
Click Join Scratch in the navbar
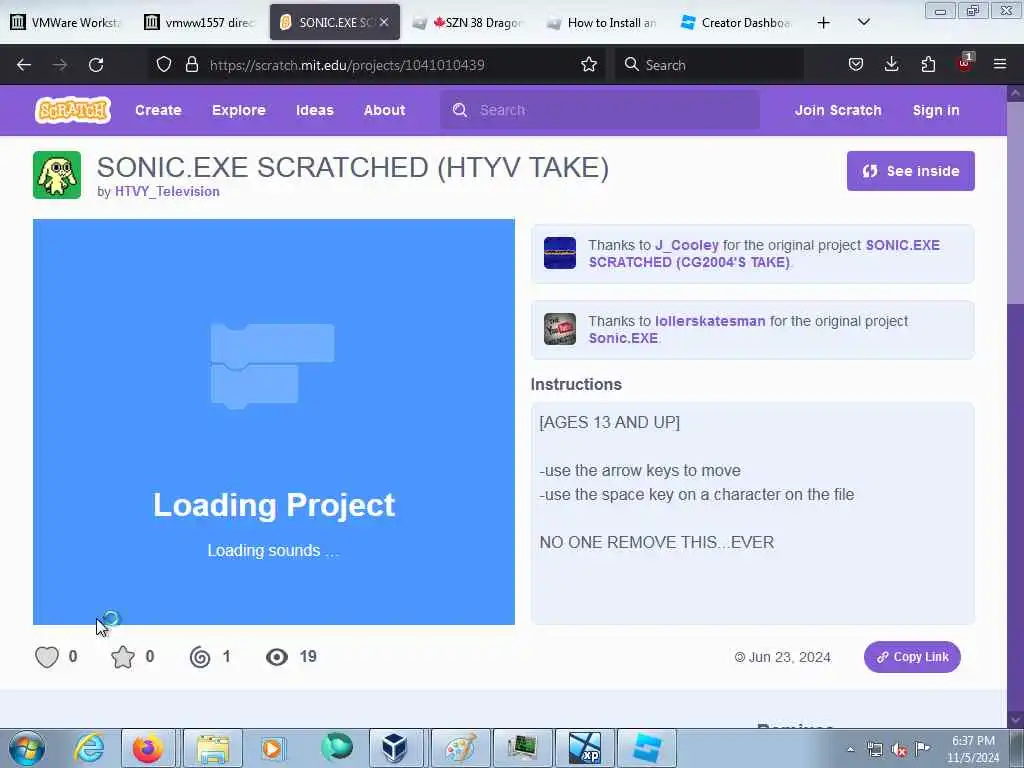(x=838, y=110)
